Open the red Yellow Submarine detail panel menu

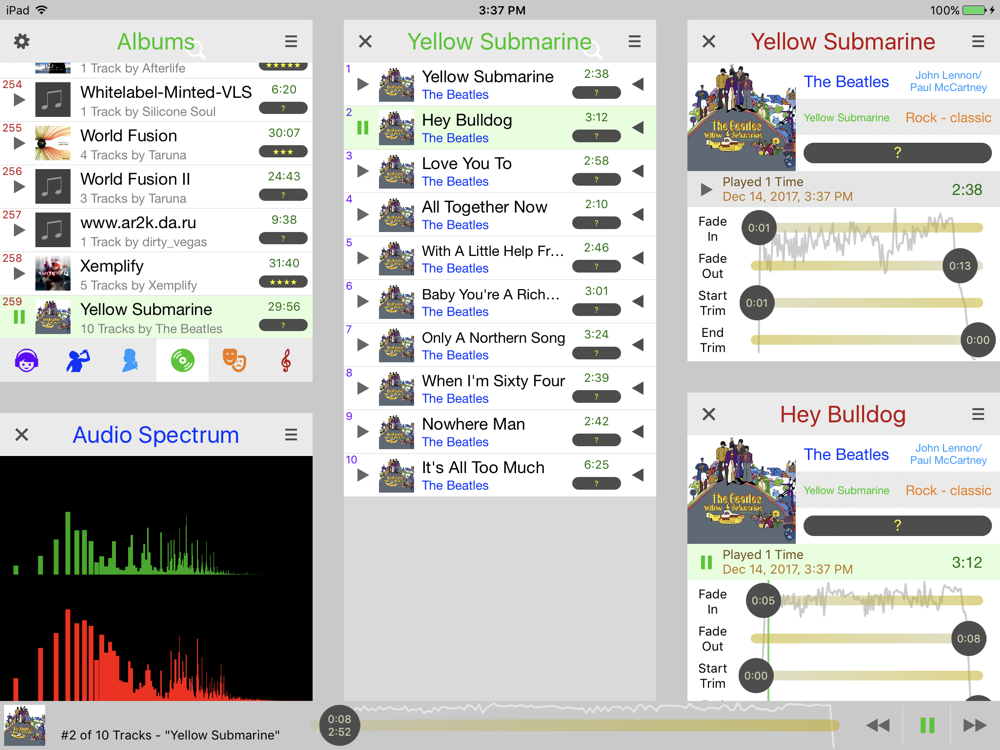tap(978, 41)
